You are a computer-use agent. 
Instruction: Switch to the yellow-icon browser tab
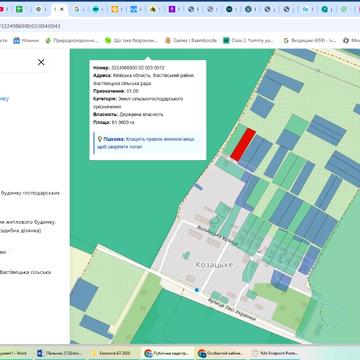[115, 9]
